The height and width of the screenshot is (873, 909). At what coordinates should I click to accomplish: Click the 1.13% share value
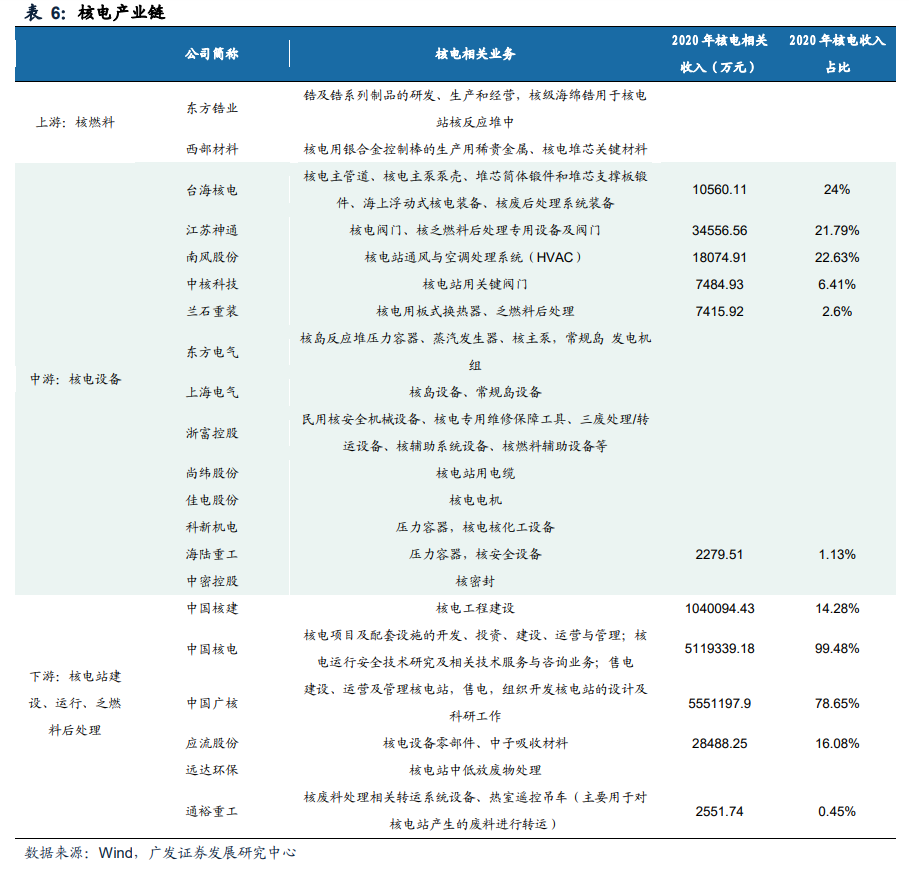837,554
